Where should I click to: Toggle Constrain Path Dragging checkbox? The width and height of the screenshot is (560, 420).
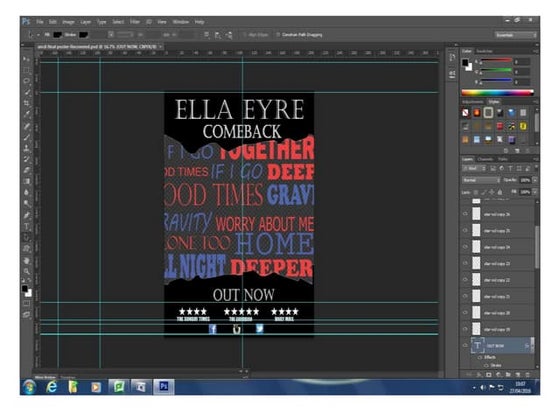(x=278, y=35)
